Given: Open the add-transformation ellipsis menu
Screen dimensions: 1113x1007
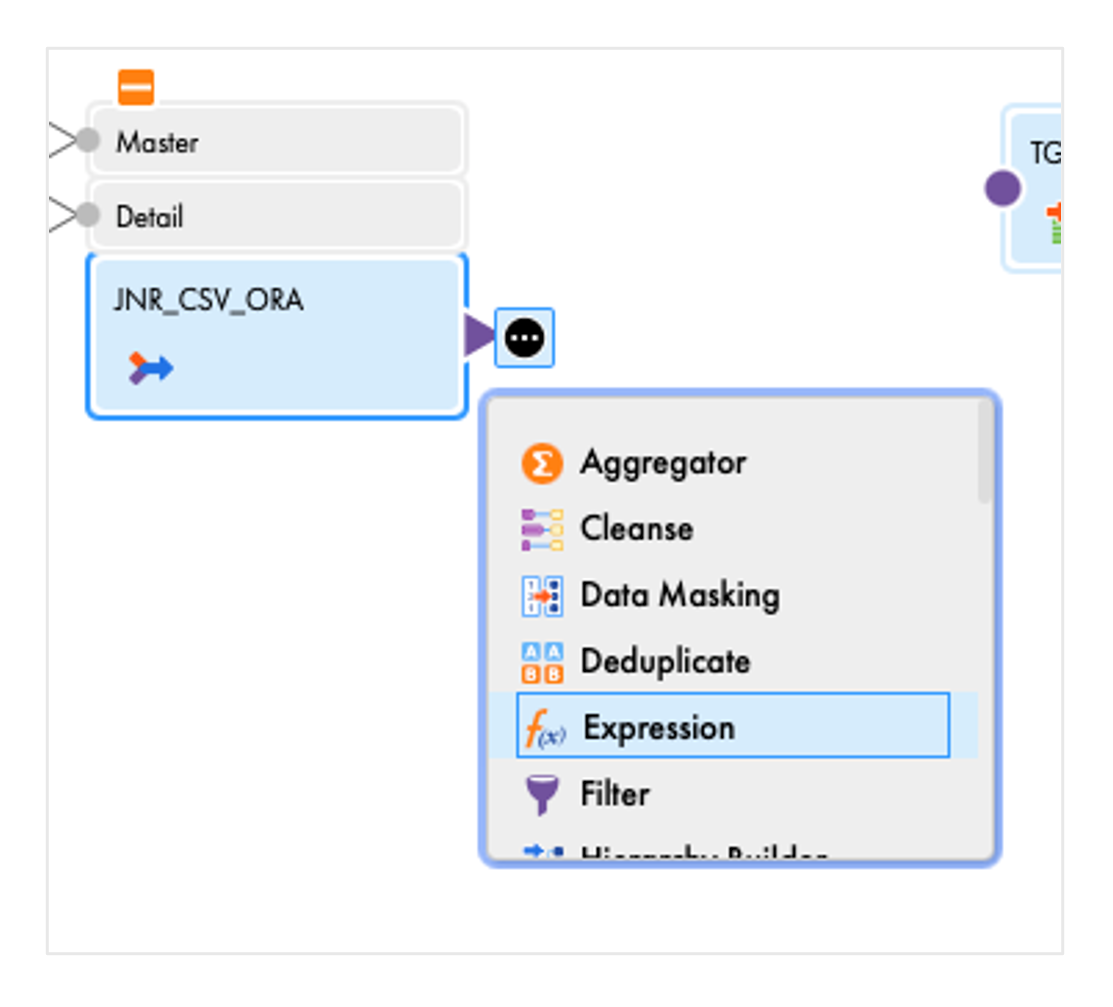Looking at the screenshot, I should [x=525, y=339].
